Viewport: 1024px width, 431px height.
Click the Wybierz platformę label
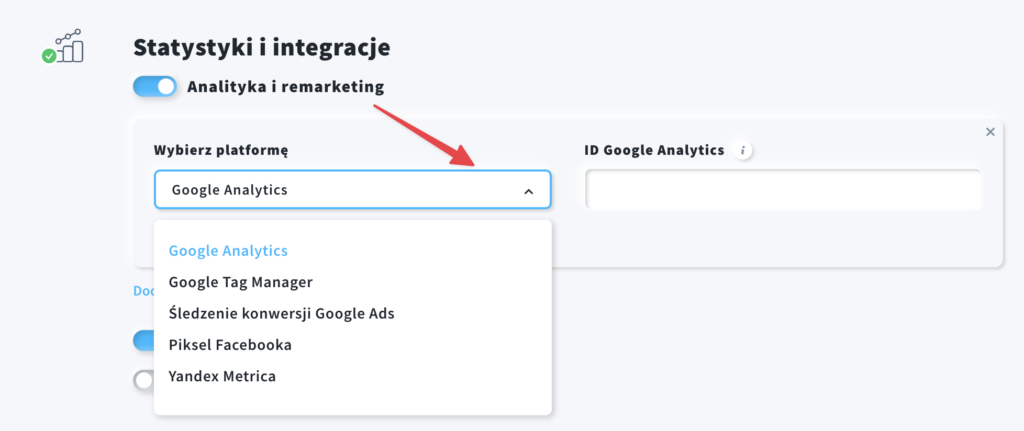[x=221, y=151]
